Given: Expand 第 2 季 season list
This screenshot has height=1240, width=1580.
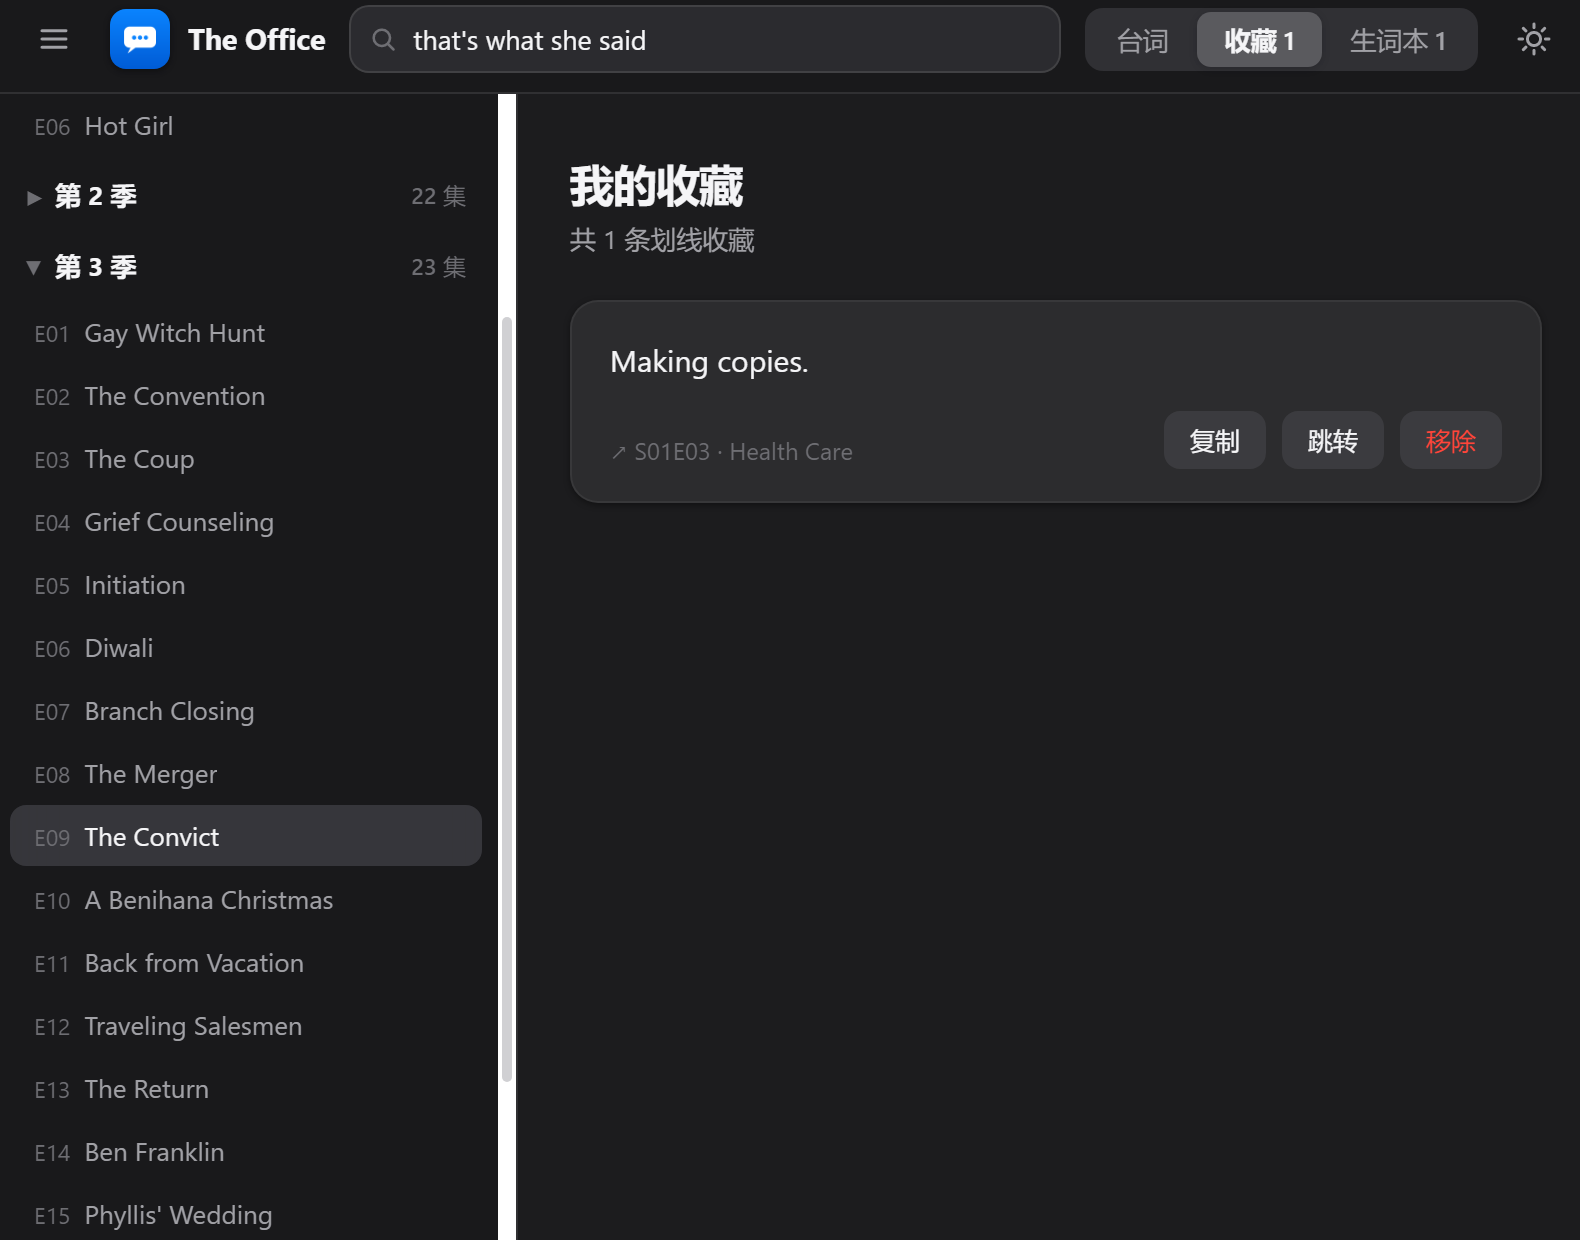Looking at the screenshot, I should pos(246,196).
